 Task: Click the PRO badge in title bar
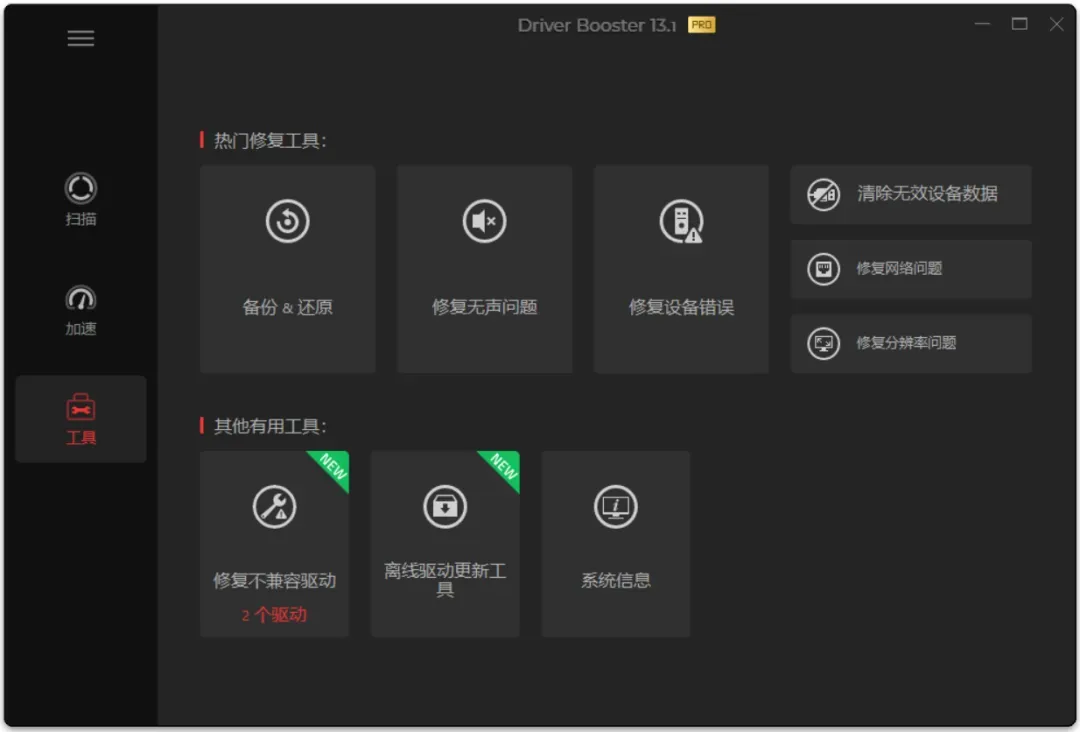click(701, 25)
